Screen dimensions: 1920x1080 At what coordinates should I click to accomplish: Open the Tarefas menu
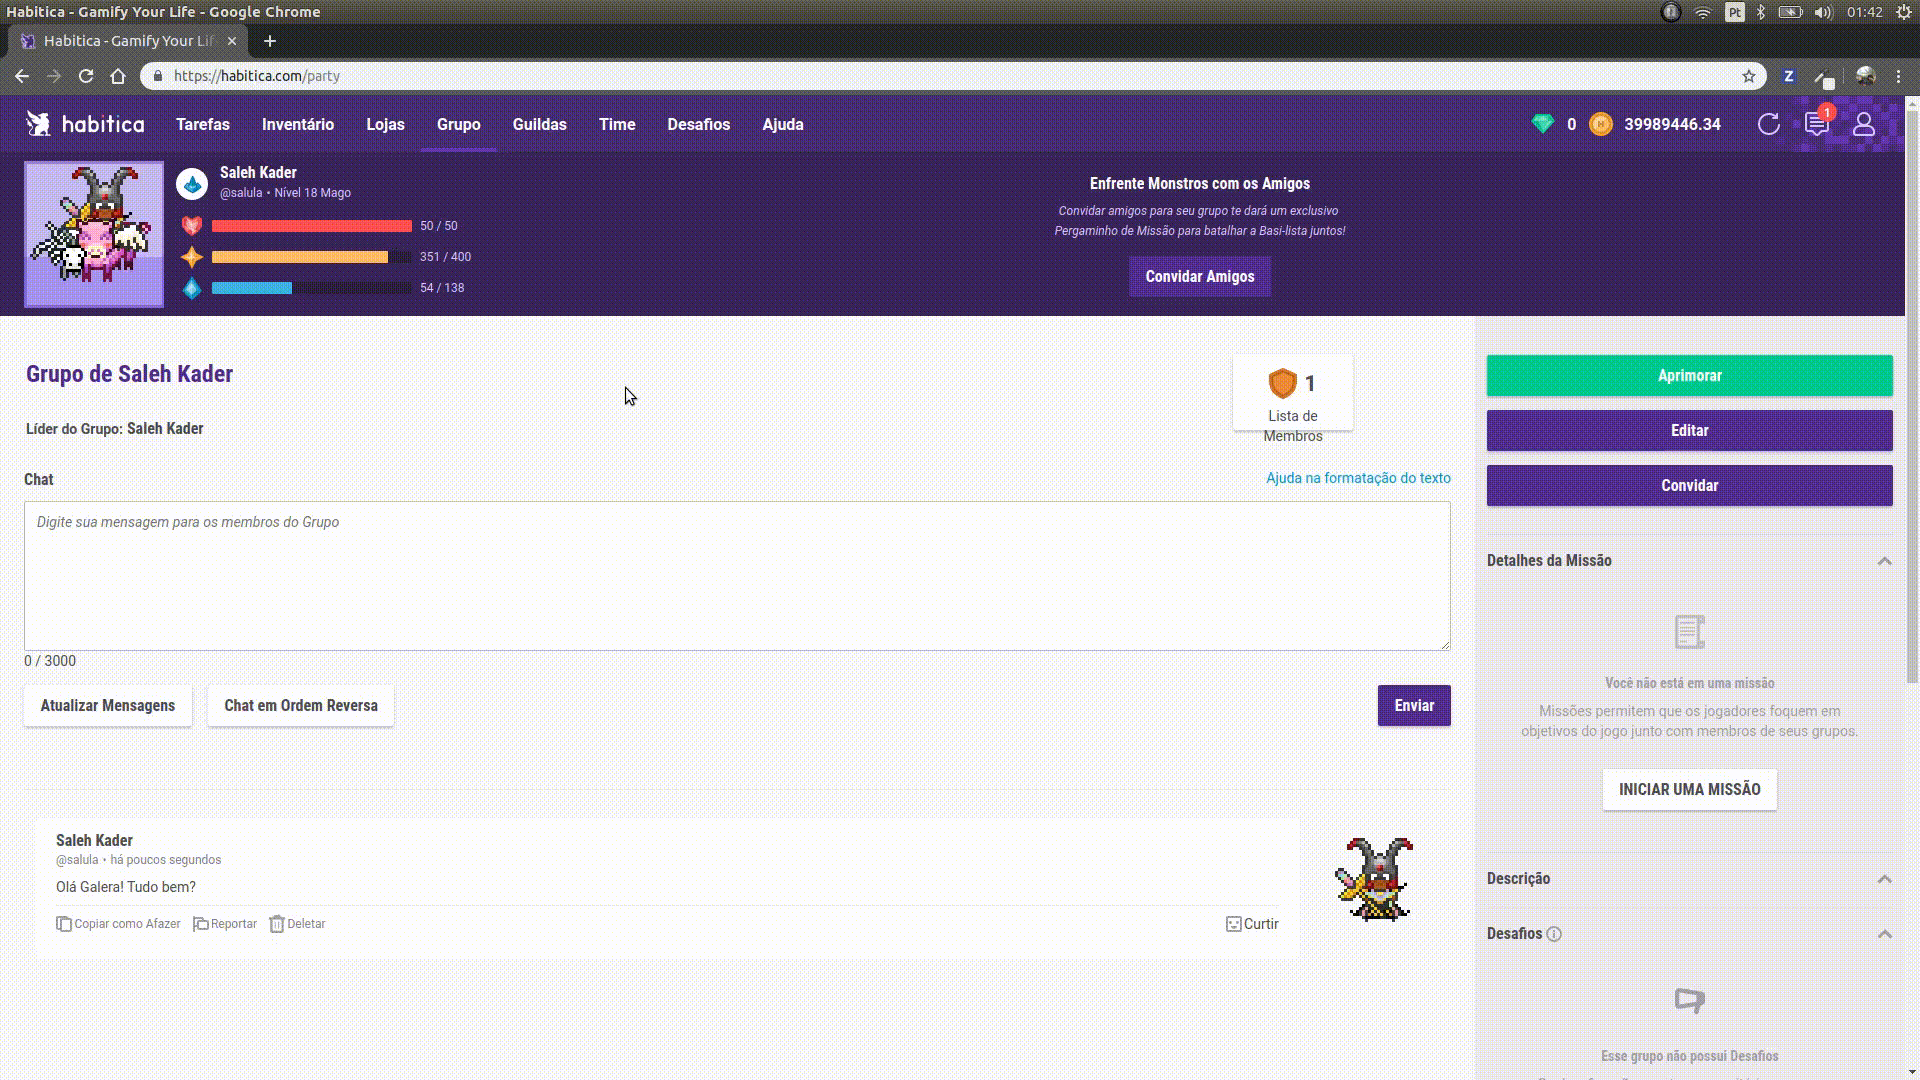coord(203,124)
